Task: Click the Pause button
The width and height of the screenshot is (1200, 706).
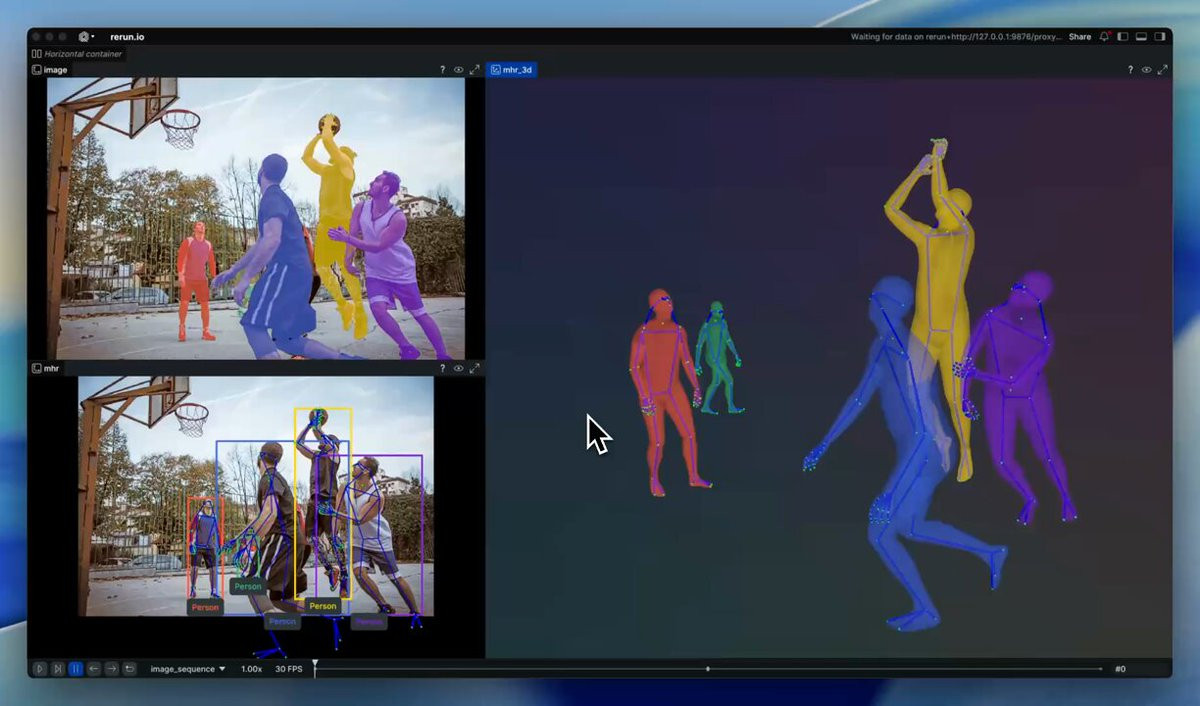Action: (x=75, y=668)
